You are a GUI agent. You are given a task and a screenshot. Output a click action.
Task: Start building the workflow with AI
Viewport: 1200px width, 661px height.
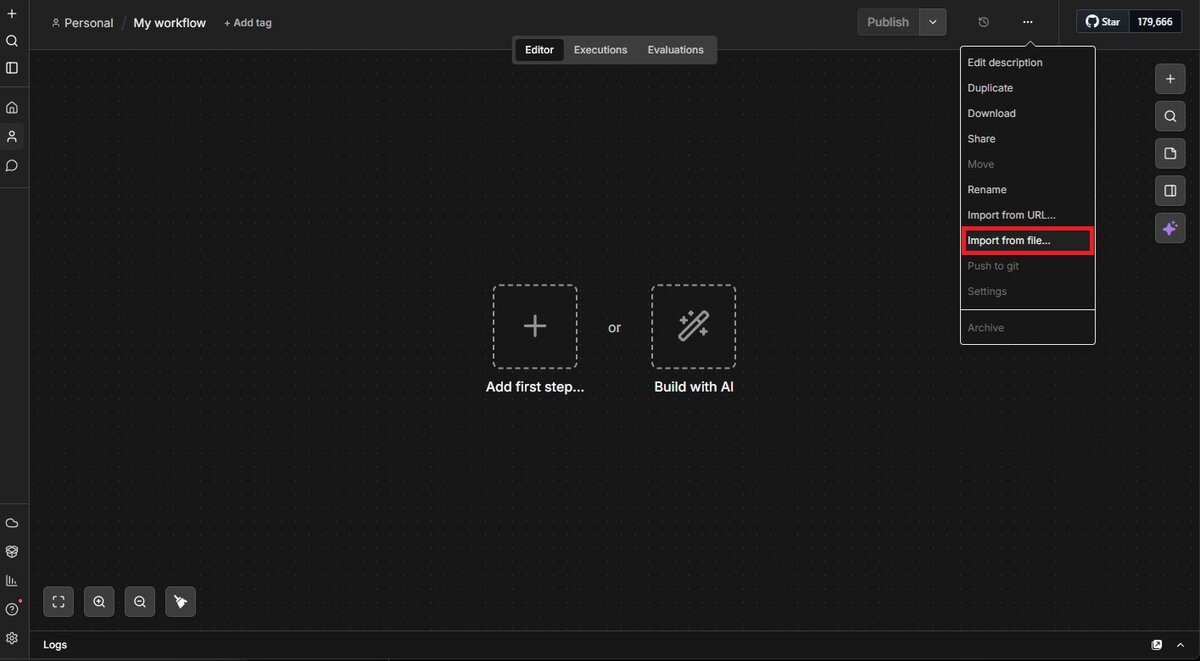pos(693,327)
